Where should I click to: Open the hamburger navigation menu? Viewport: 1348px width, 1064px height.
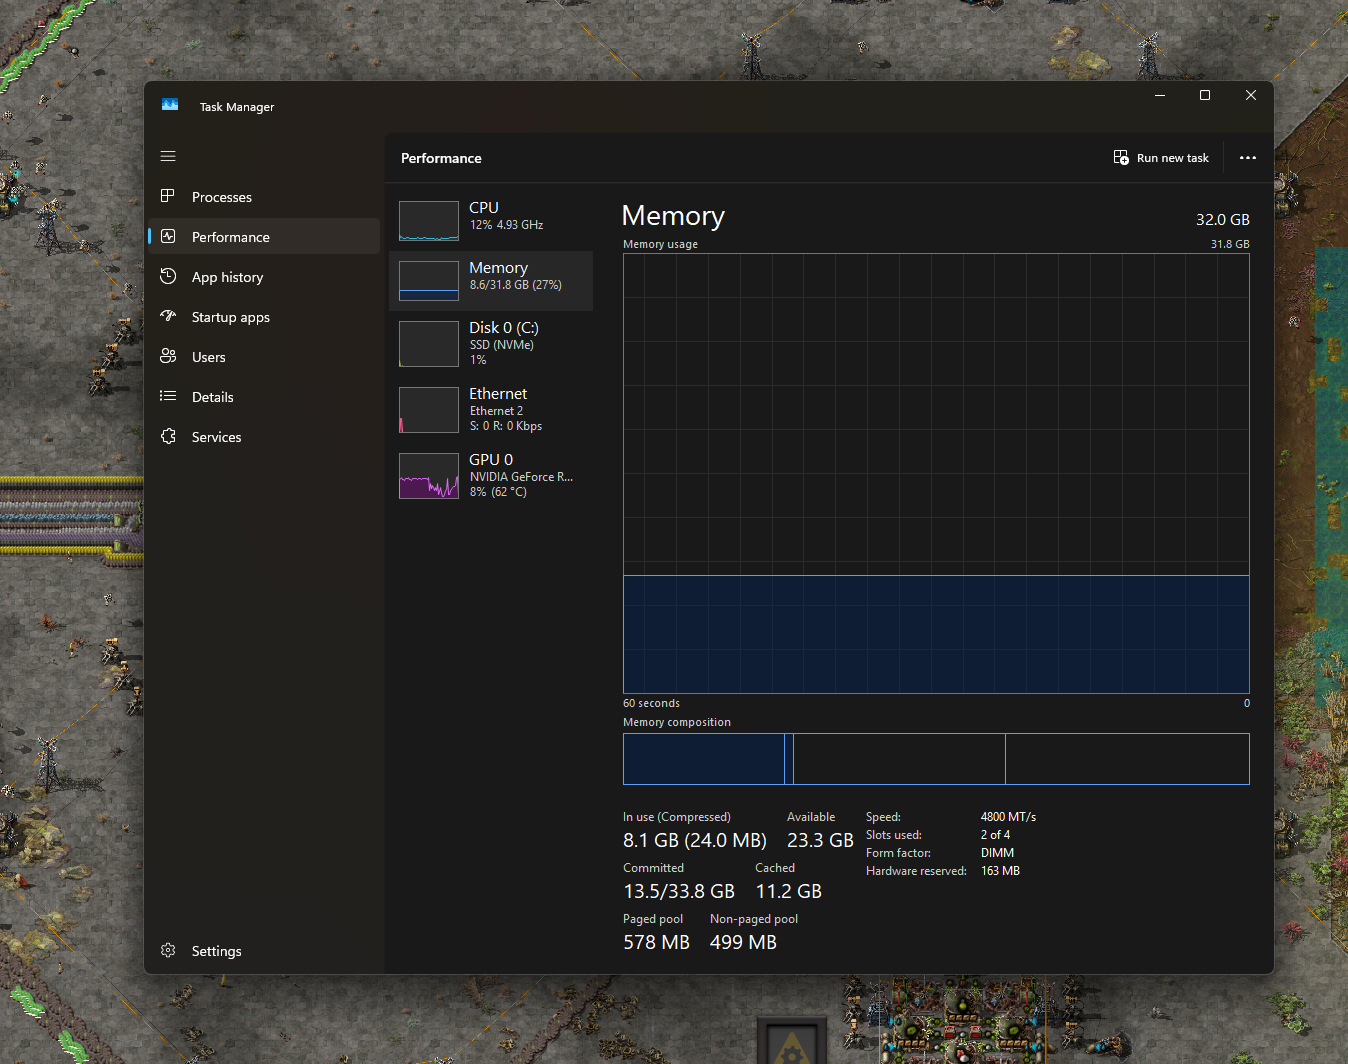(x=168, y=156)
